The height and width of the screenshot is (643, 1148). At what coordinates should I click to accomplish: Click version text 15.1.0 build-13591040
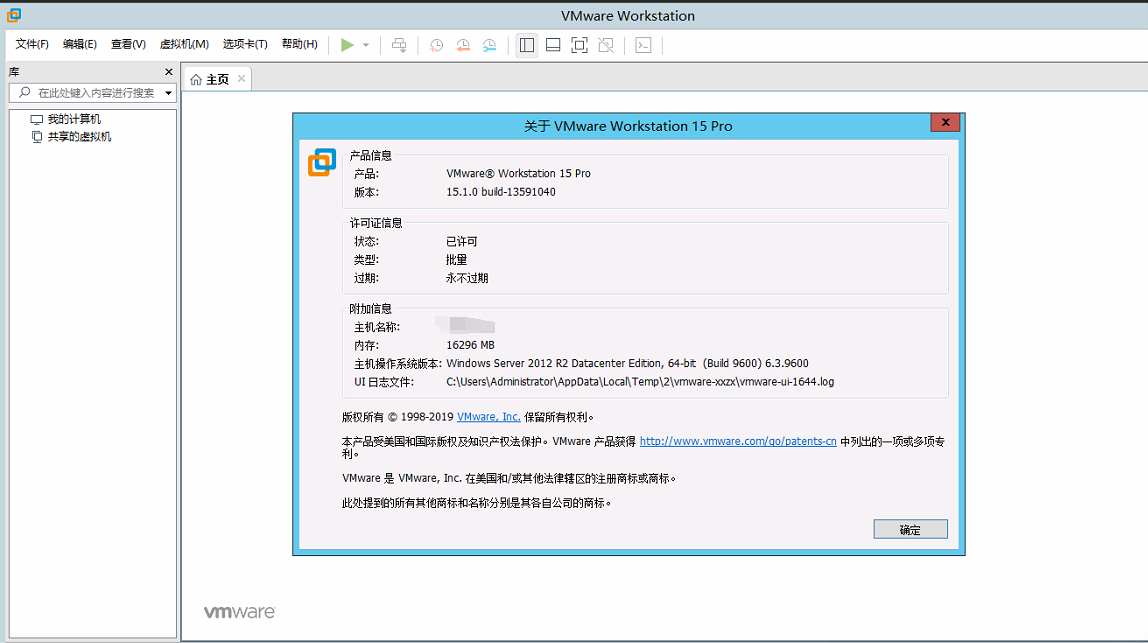point(501,192)
